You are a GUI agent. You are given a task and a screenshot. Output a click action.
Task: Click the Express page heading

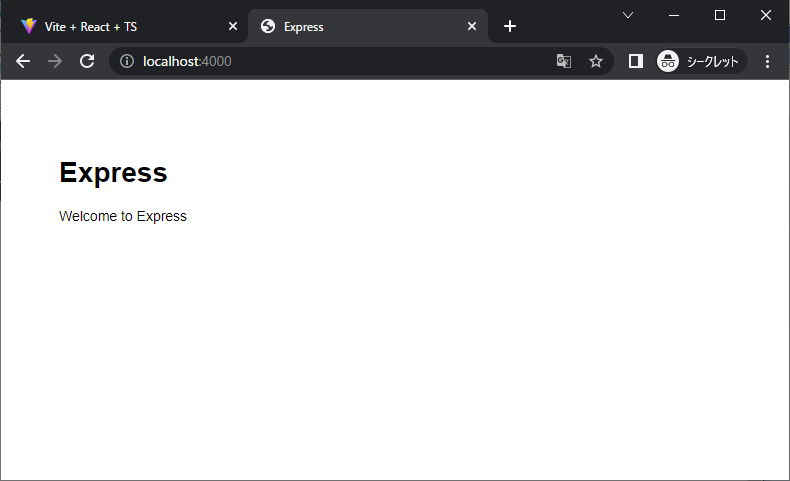113,172
